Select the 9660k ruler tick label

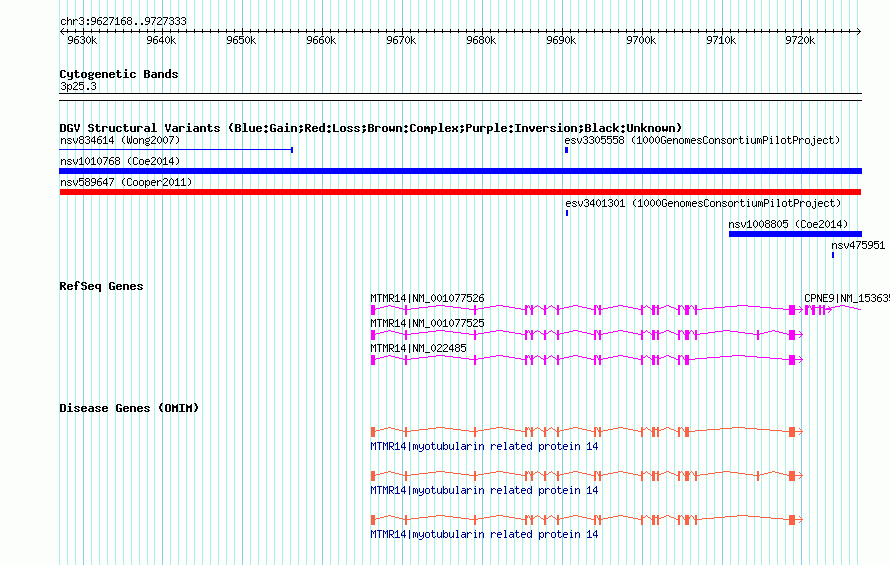pos(321,40)
